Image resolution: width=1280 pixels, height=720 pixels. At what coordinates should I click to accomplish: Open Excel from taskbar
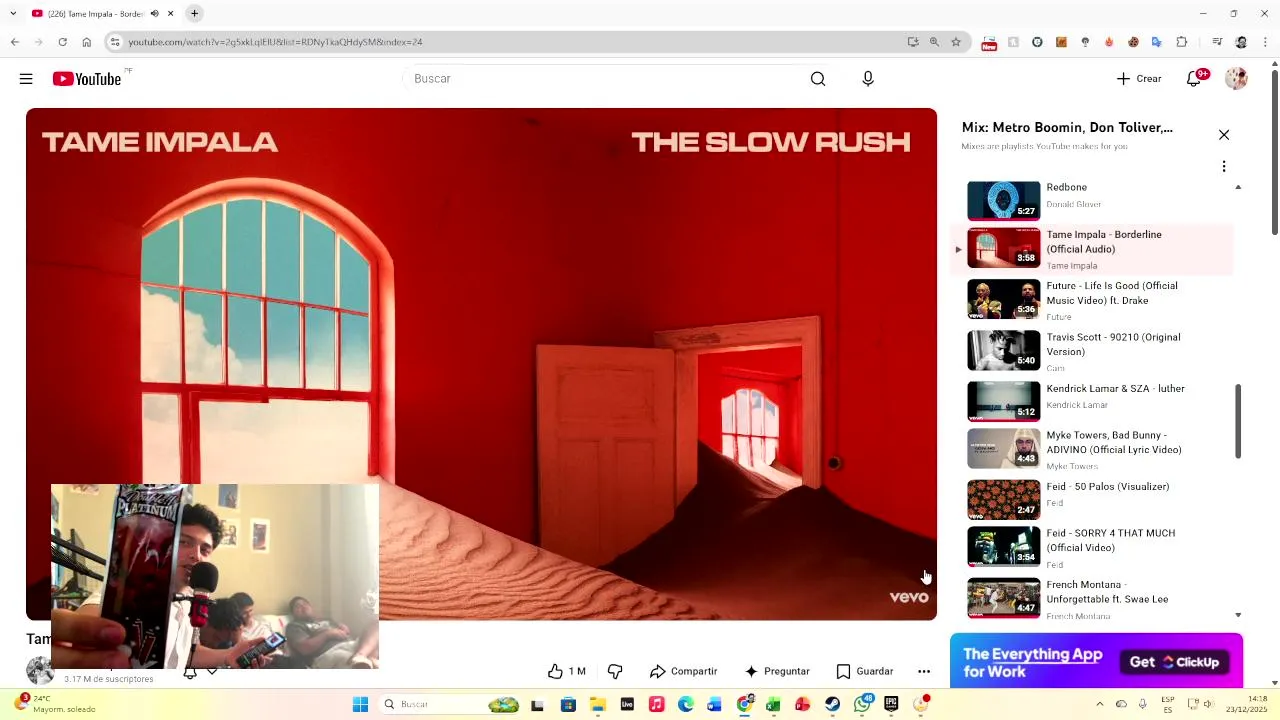coord(772,704)
